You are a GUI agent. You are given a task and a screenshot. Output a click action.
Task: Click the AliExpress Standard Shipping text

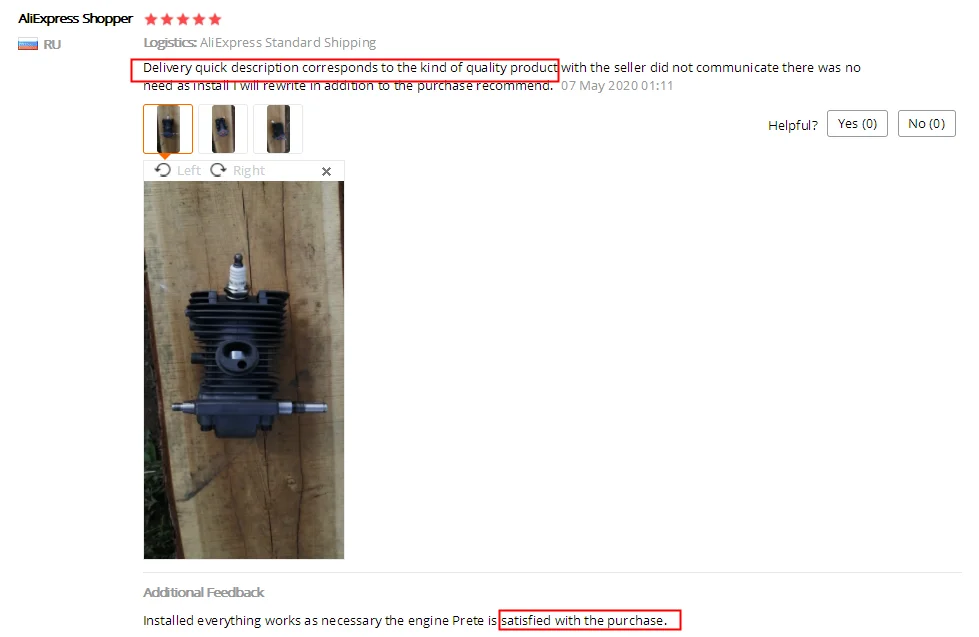[x=288, y=42]
